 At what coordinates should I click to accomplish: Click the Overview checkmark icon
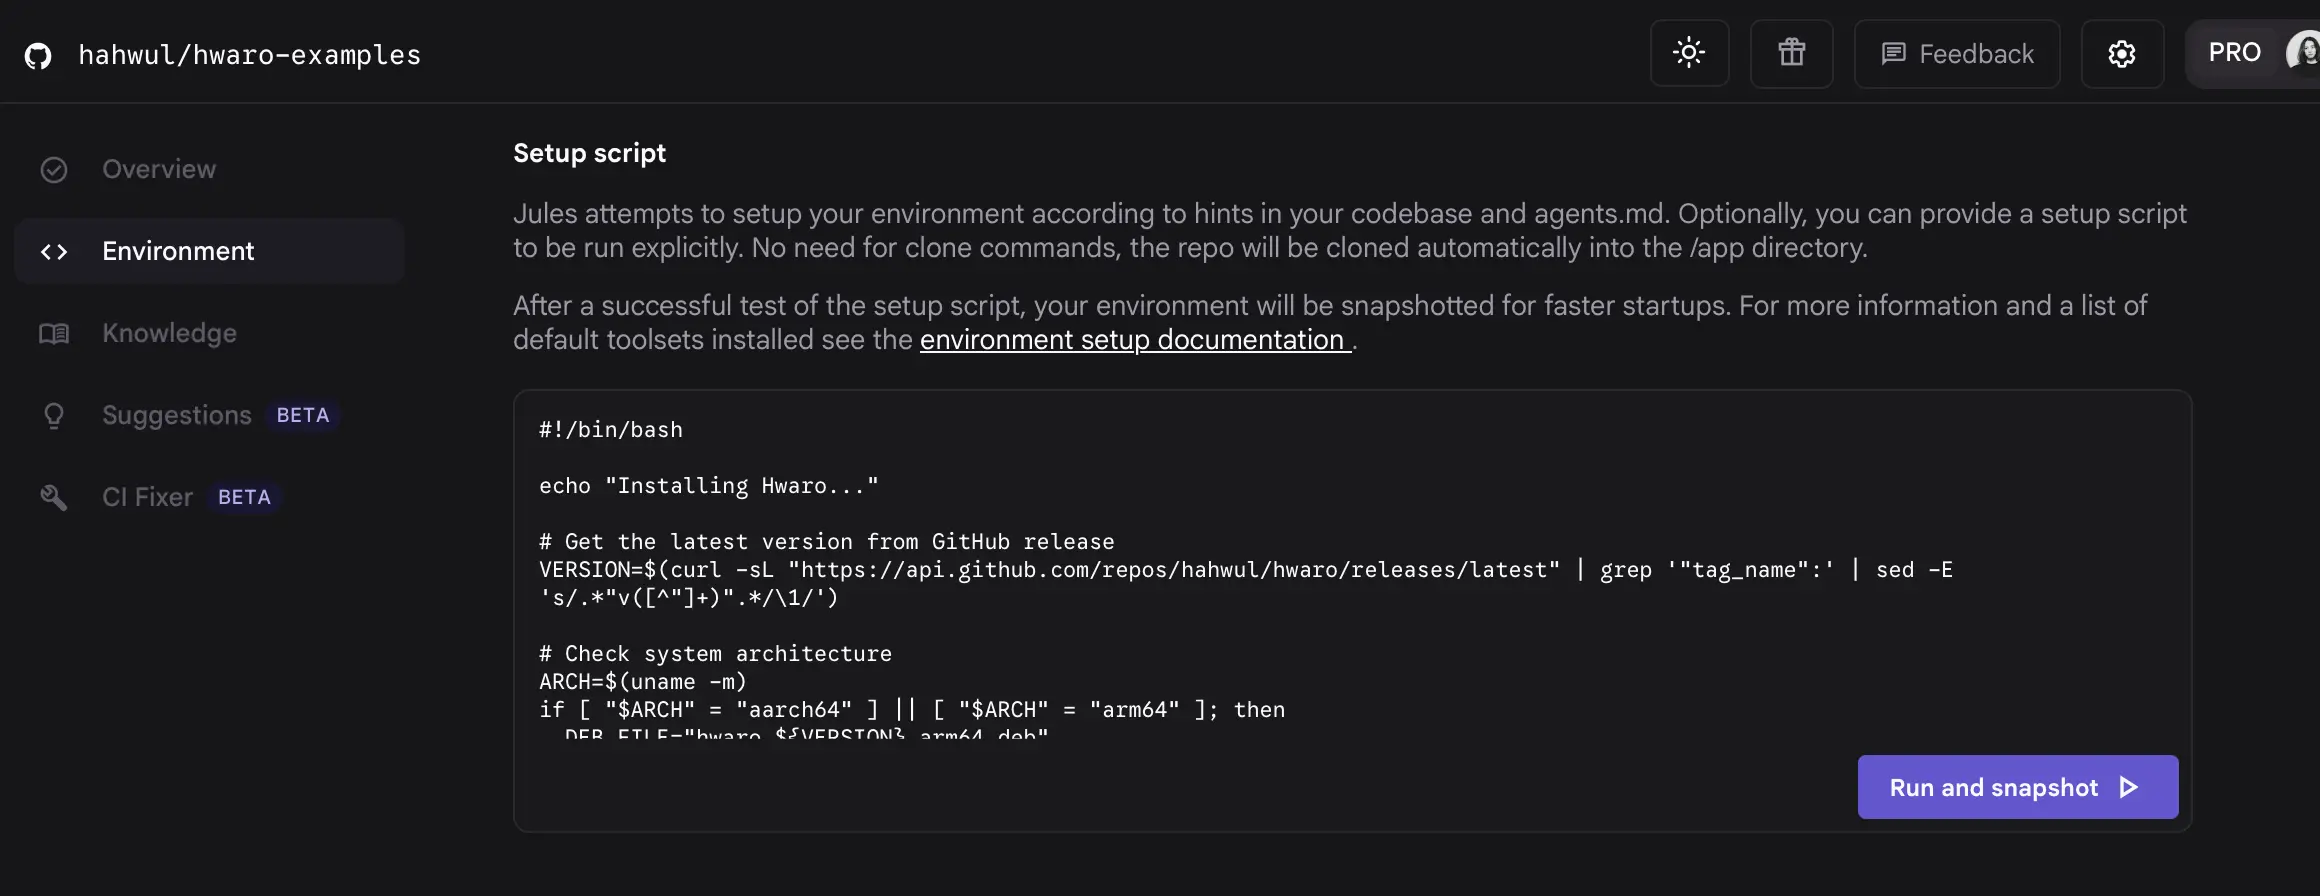point(54,170)
